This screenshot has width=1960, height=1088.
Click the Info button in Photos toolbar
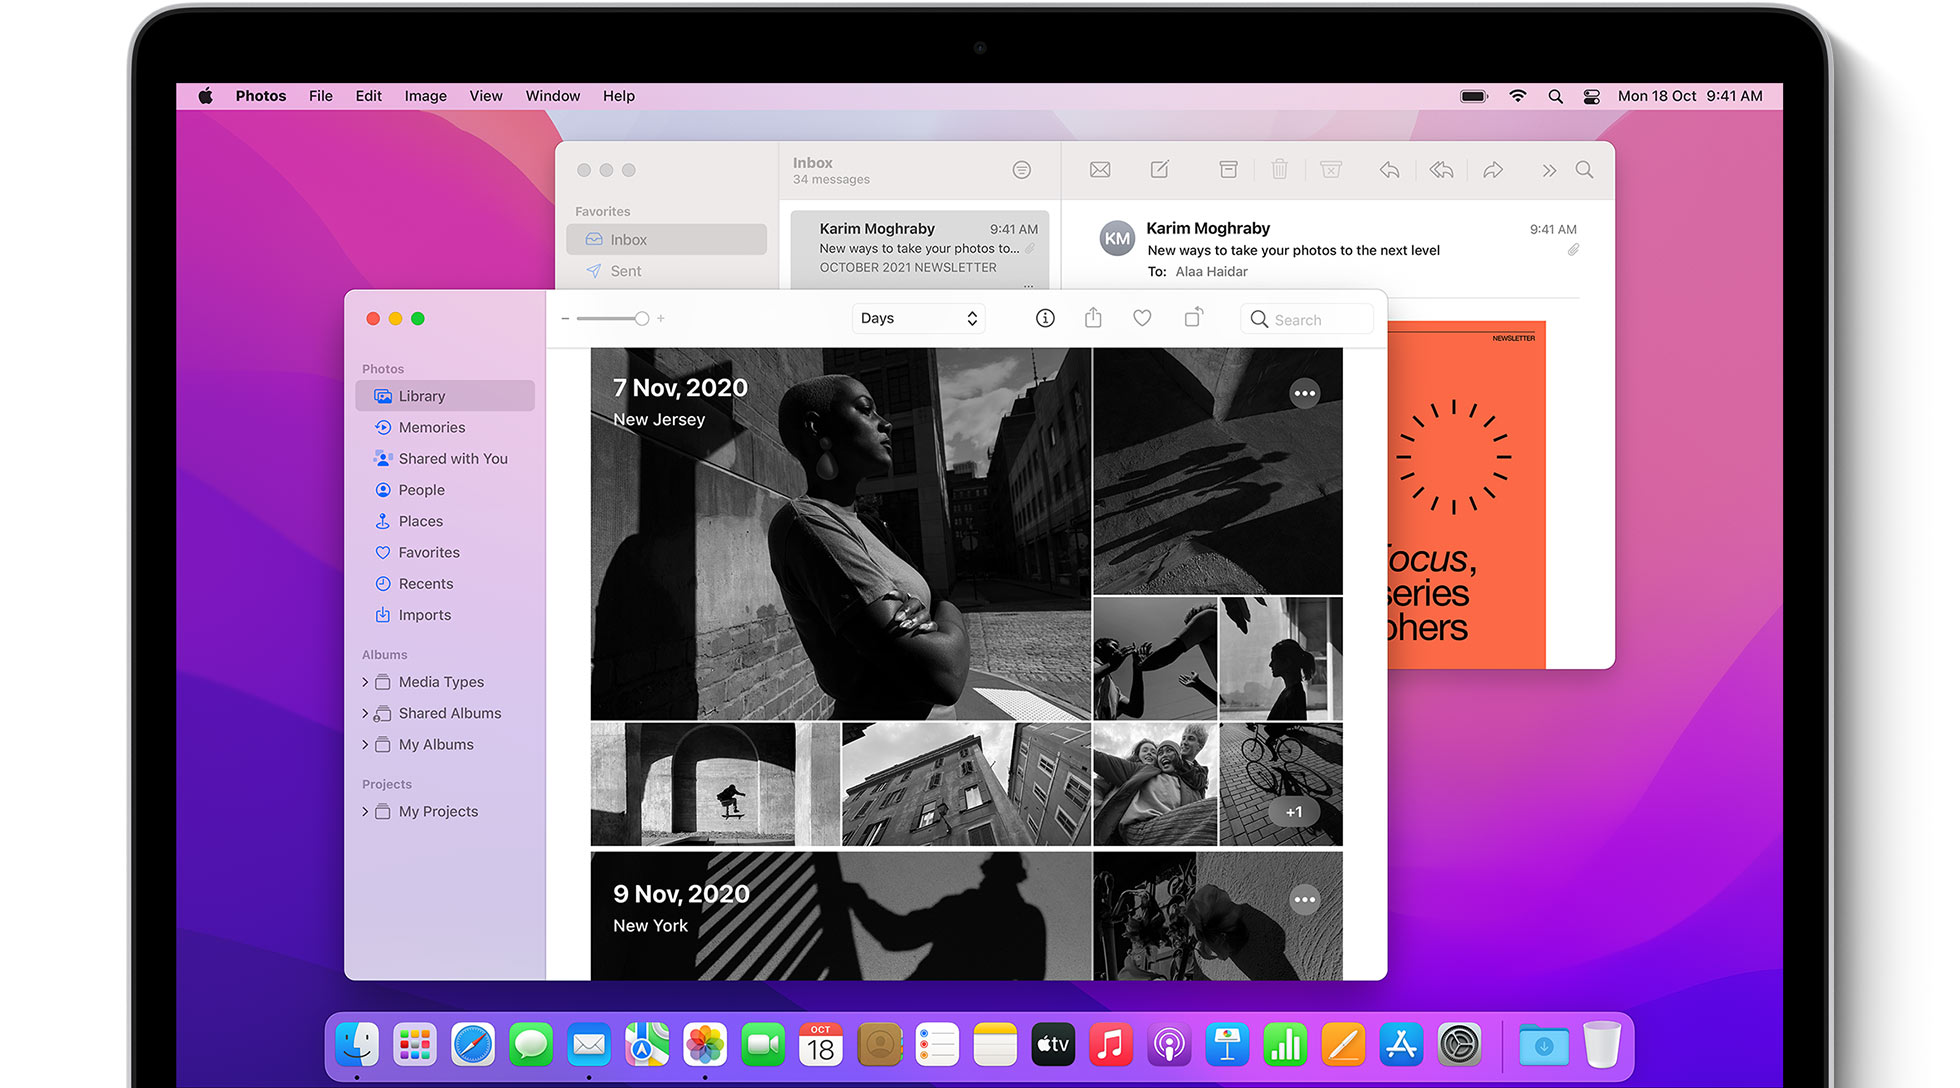click(1045, 318)
